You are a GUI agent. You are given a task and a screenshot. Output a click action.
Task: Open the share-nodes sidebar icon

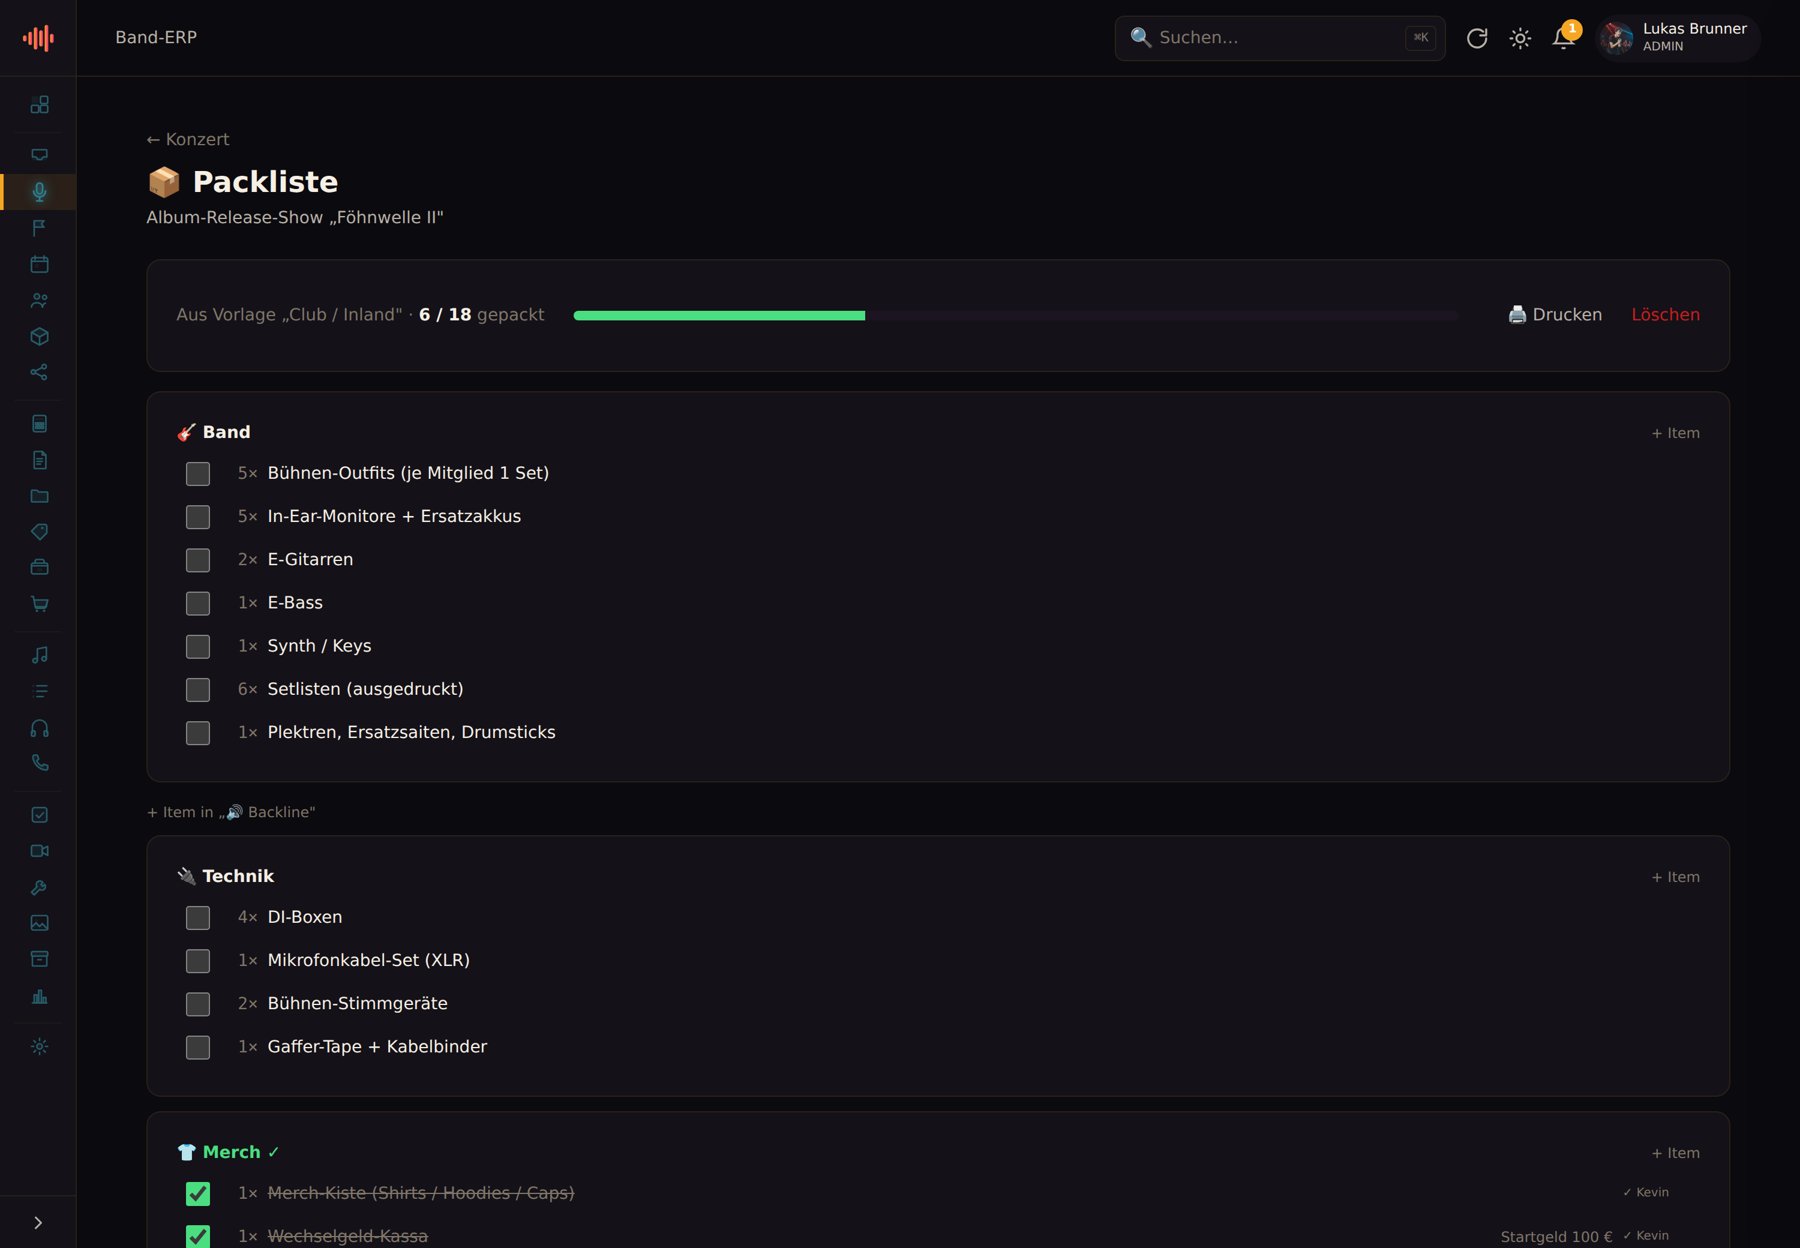(39, 372)
